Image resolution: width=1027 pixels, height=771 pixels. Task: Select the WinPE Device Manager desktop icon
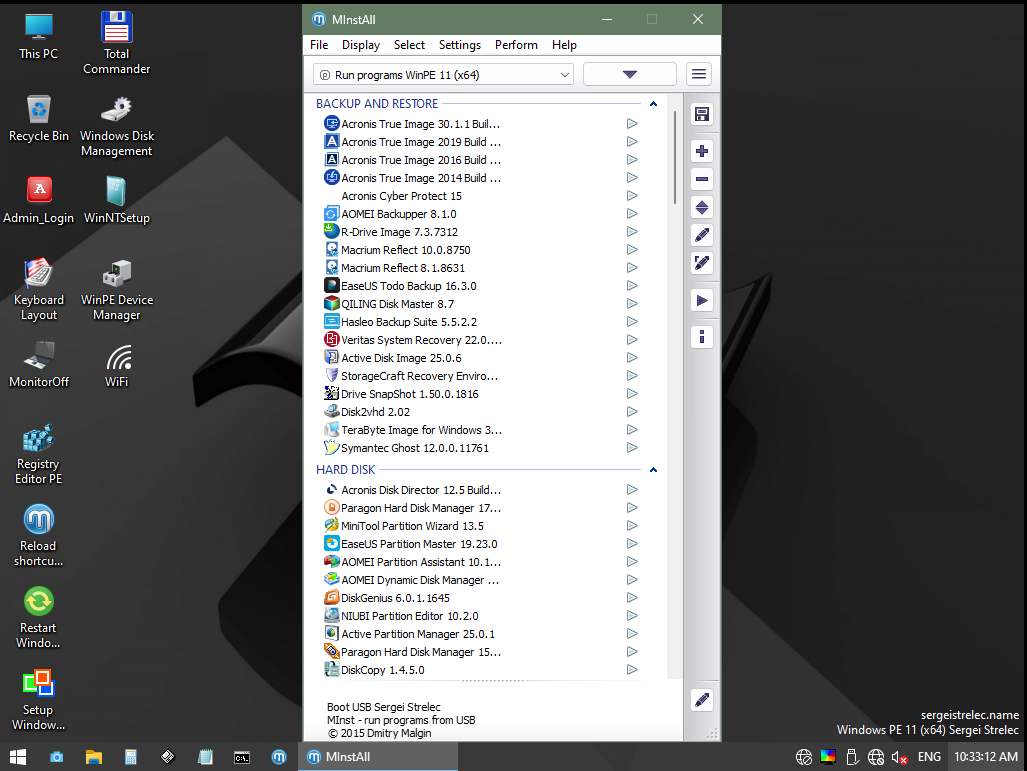117,290
